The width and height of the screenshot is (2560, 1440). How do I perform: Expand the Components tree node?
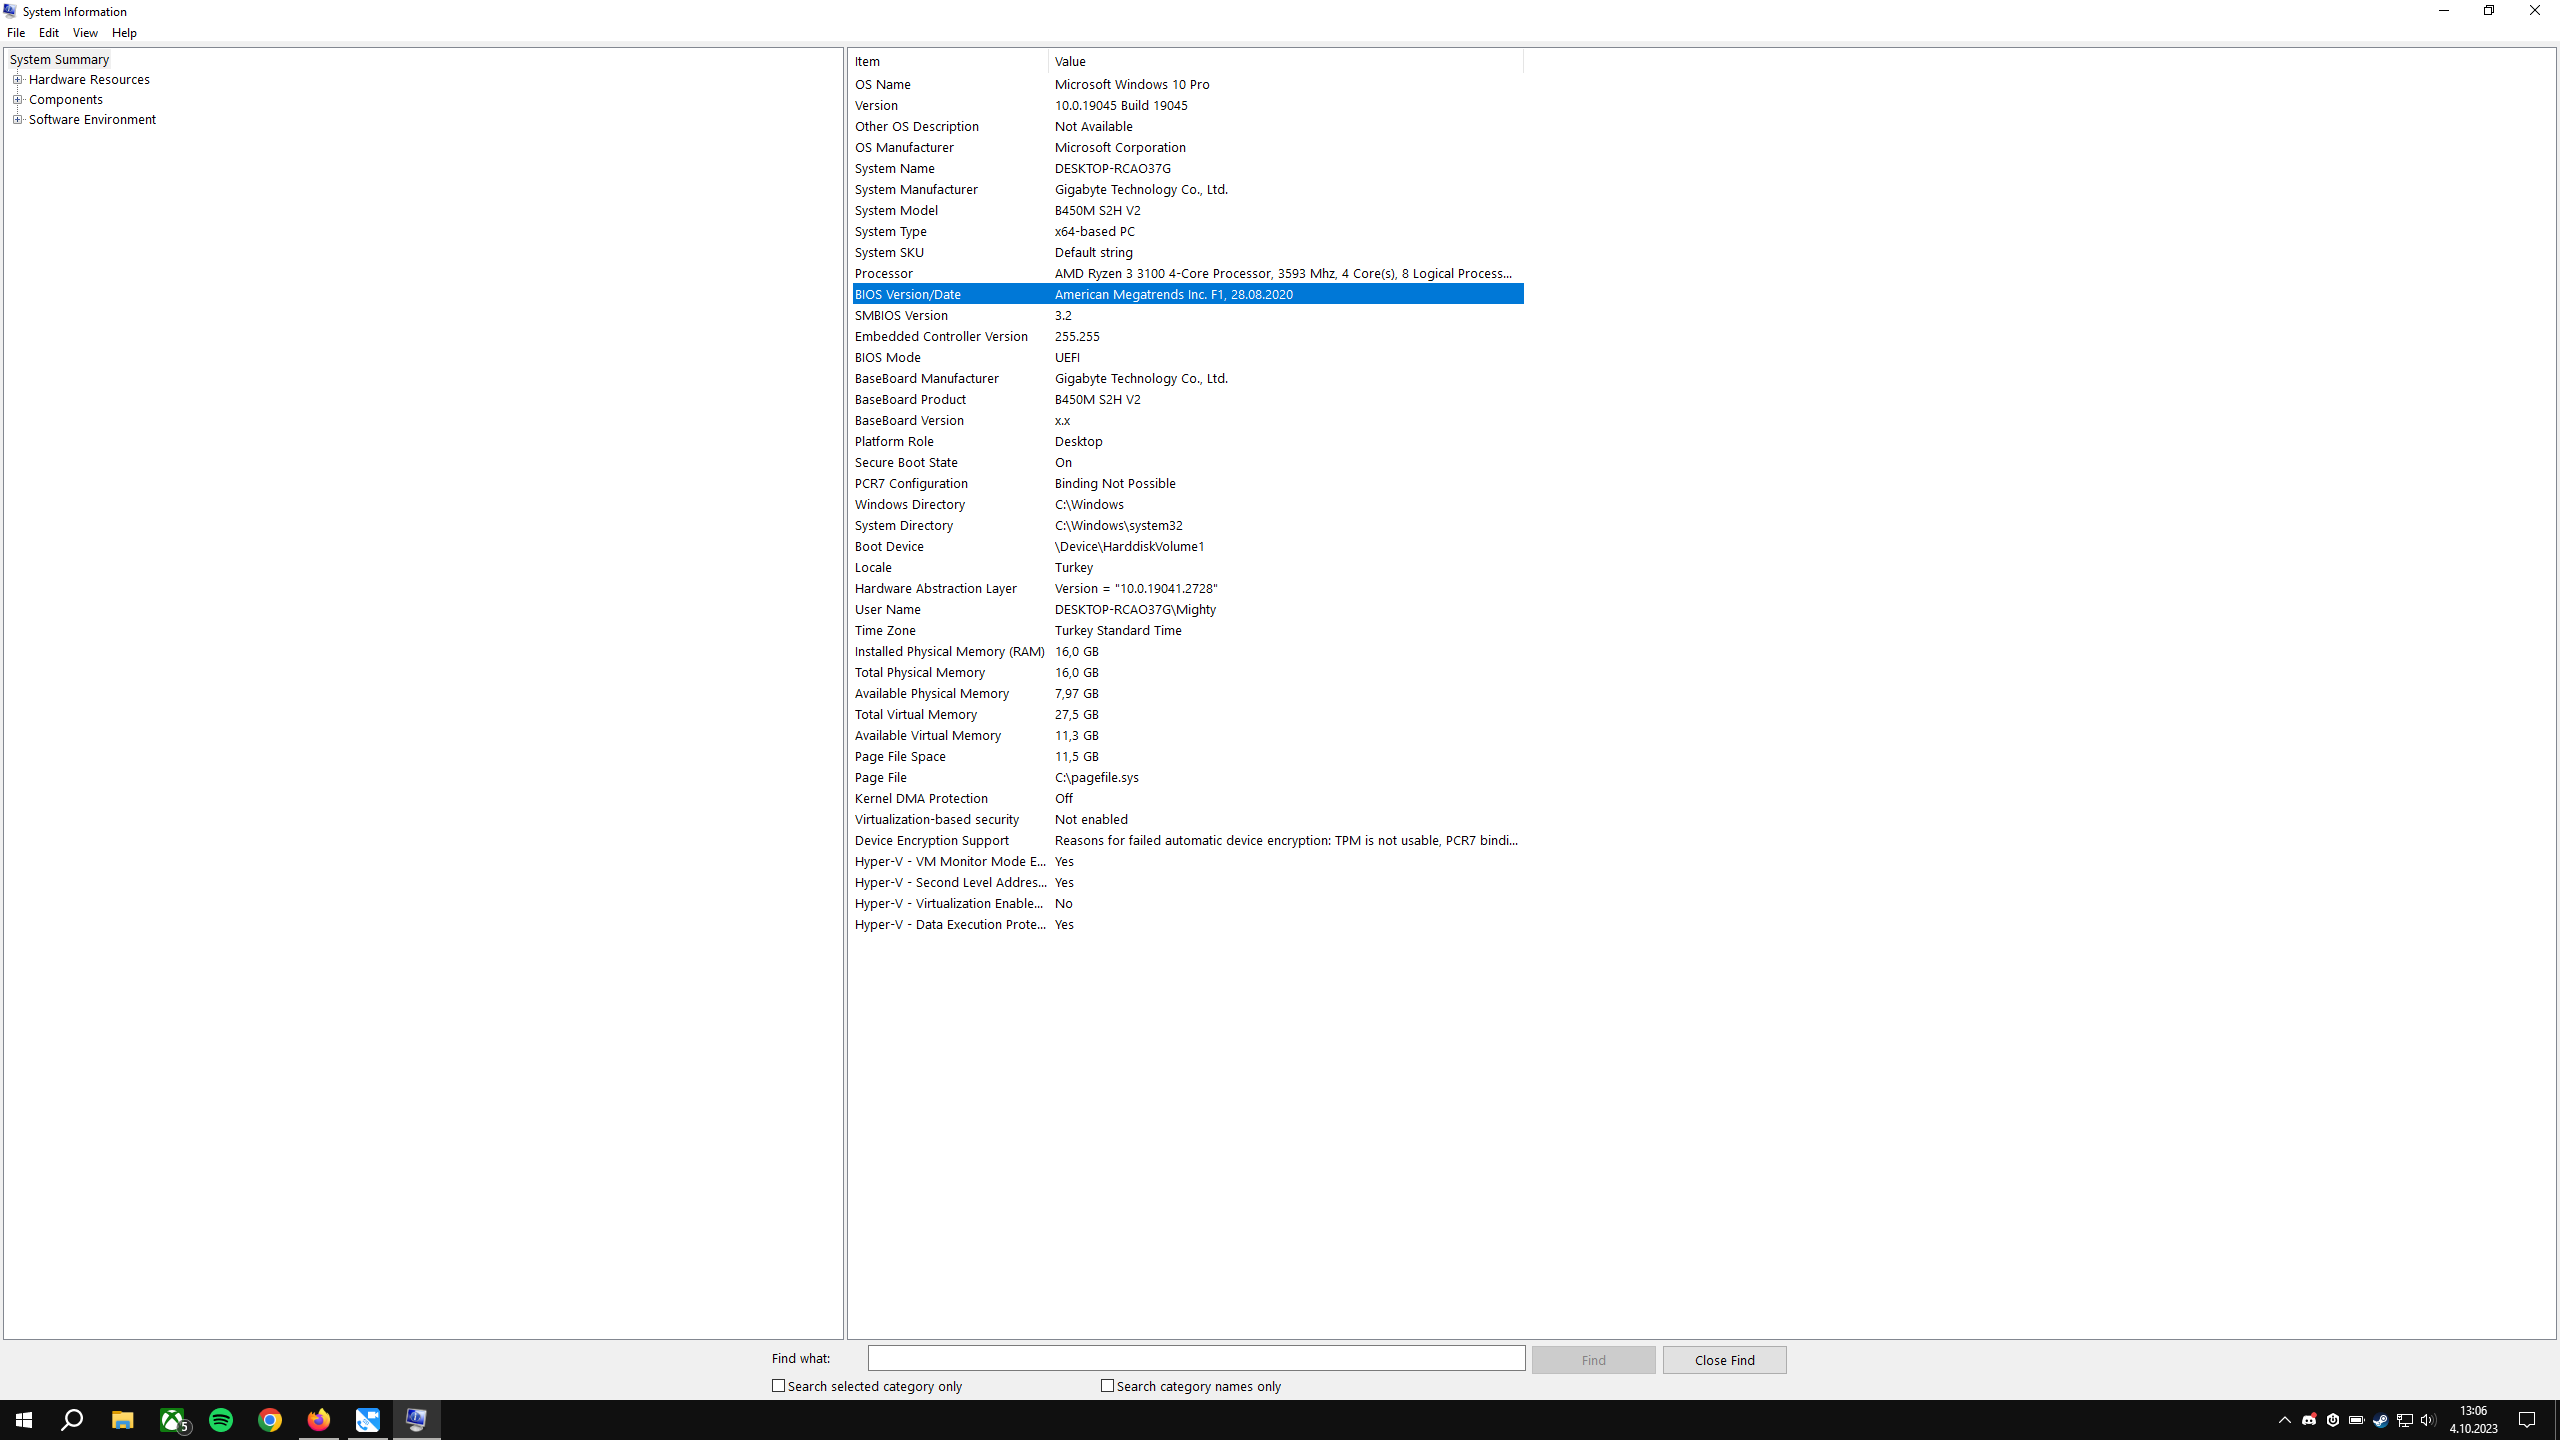pyautogui.click(x=17, y=100)
